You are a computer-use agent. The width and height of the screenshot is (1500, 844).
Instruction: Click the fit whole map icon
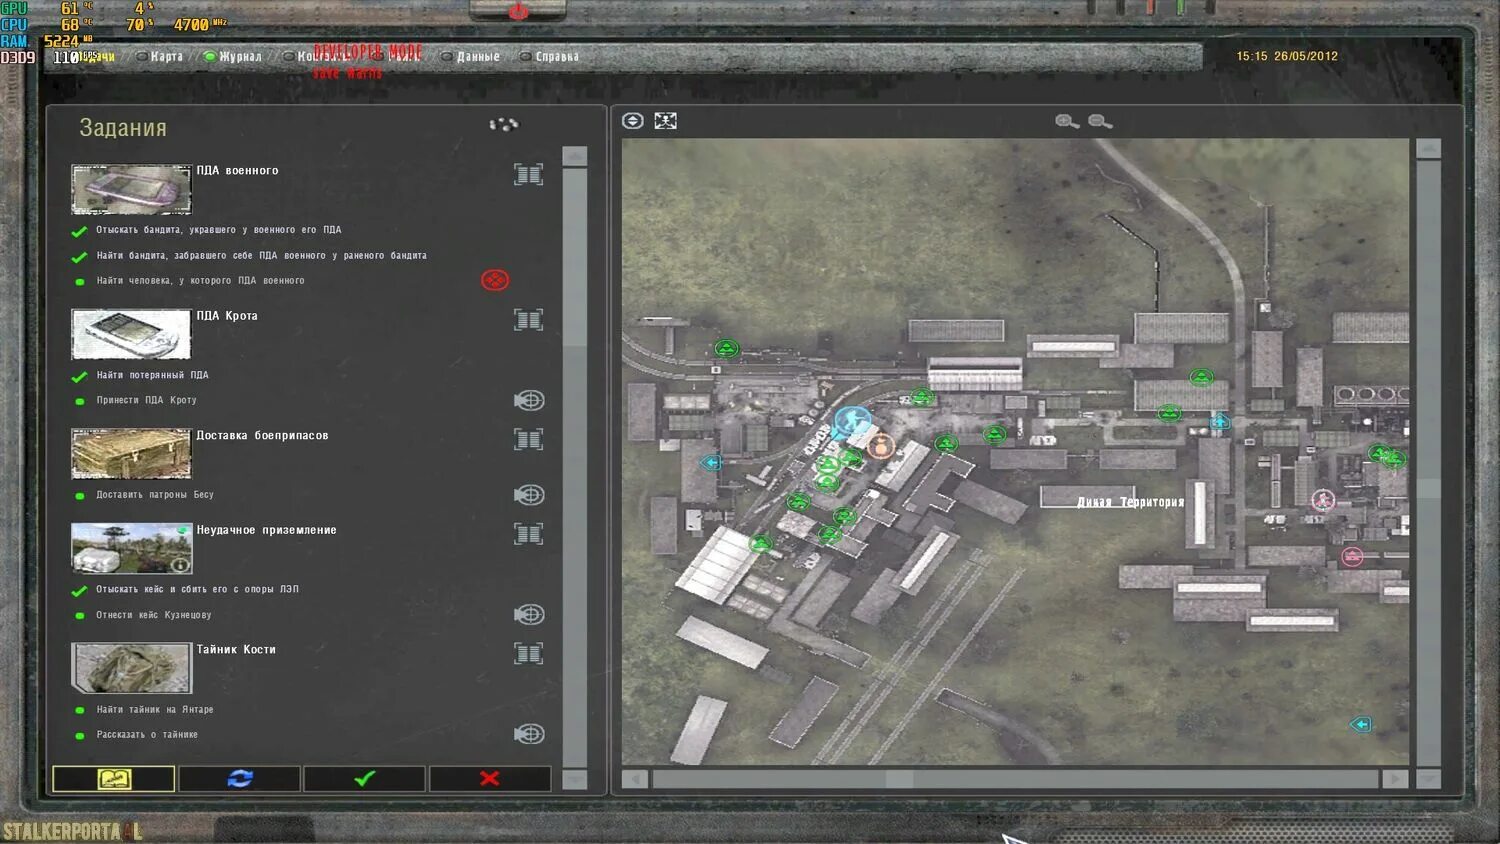click(x=665, y=121)
